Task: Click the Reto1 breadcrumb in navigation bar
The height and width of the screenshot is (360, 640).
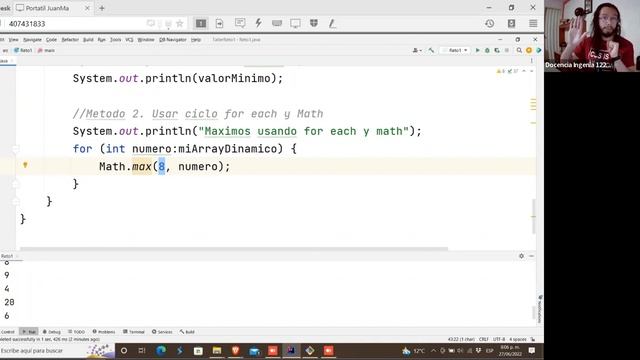Action: 23,50
